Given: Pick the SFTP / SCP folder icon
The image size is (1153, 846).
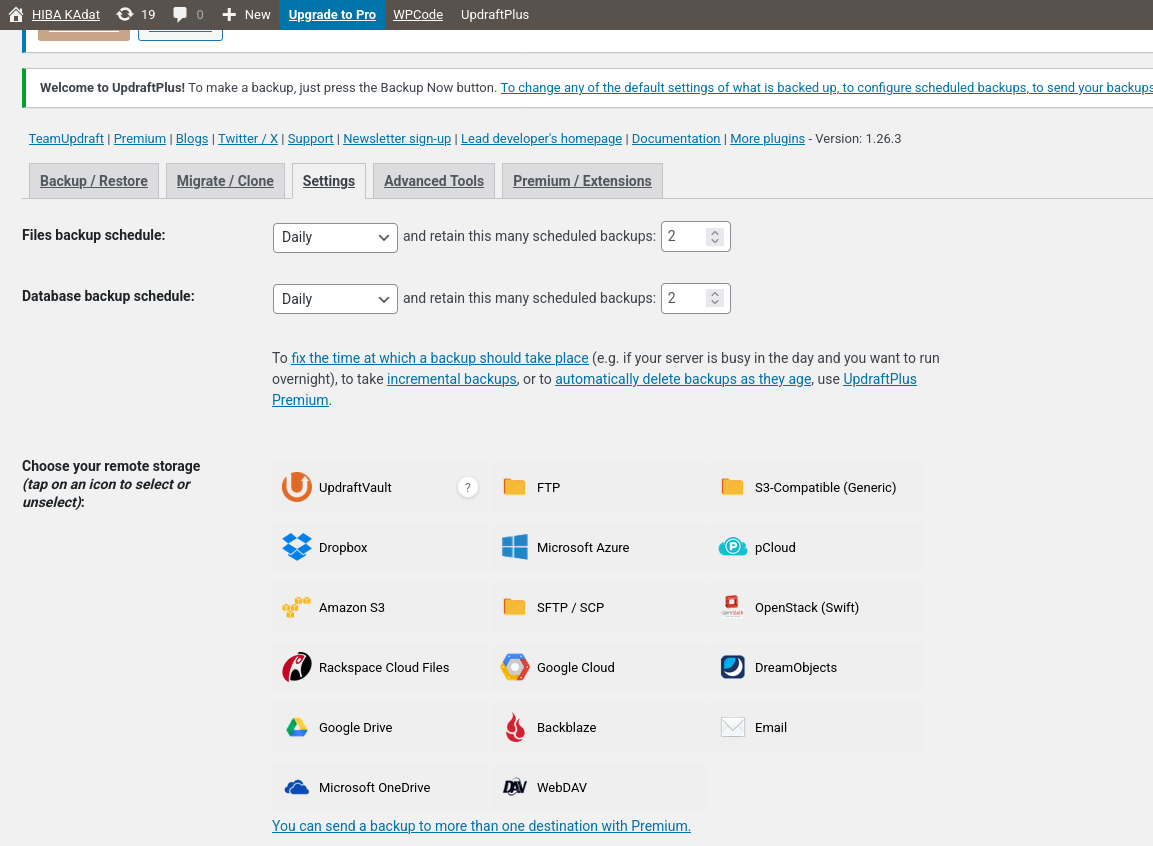Looking at the screenshot, I should tap(514, 607).
